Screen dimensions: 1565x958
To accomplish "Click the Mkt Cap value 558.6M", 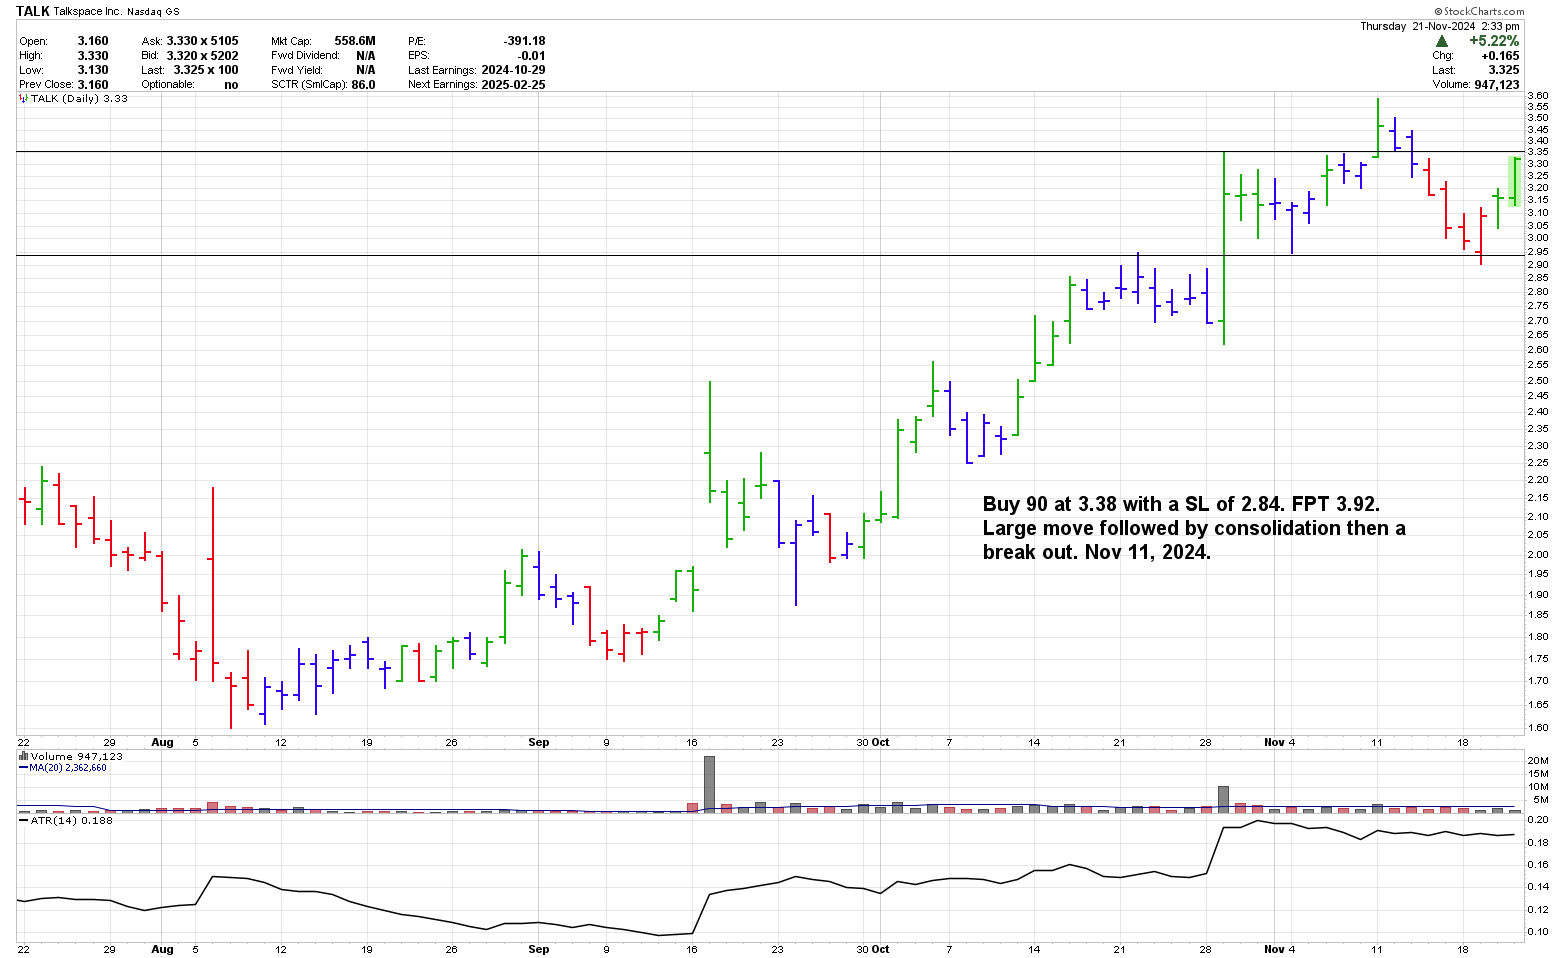I will pos(355,41).
